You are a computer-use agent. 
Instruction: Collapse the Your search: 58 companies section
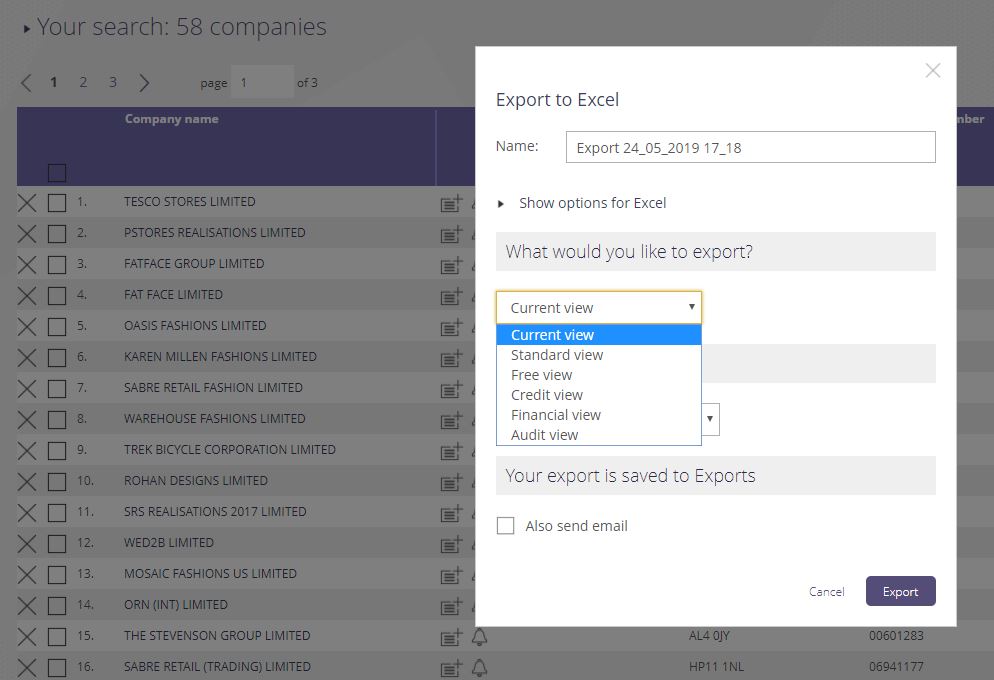[27, 29]
